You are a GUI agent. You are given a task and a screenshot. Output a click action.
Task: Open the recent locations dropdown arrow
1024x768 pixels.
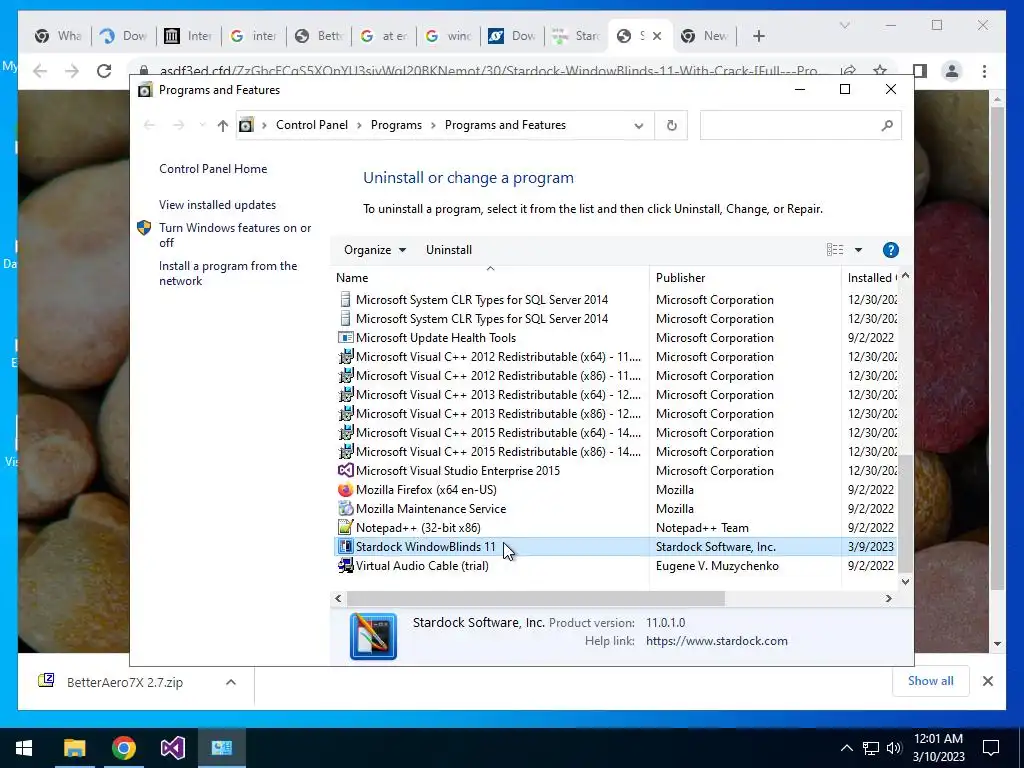click(x=202, y=125)
